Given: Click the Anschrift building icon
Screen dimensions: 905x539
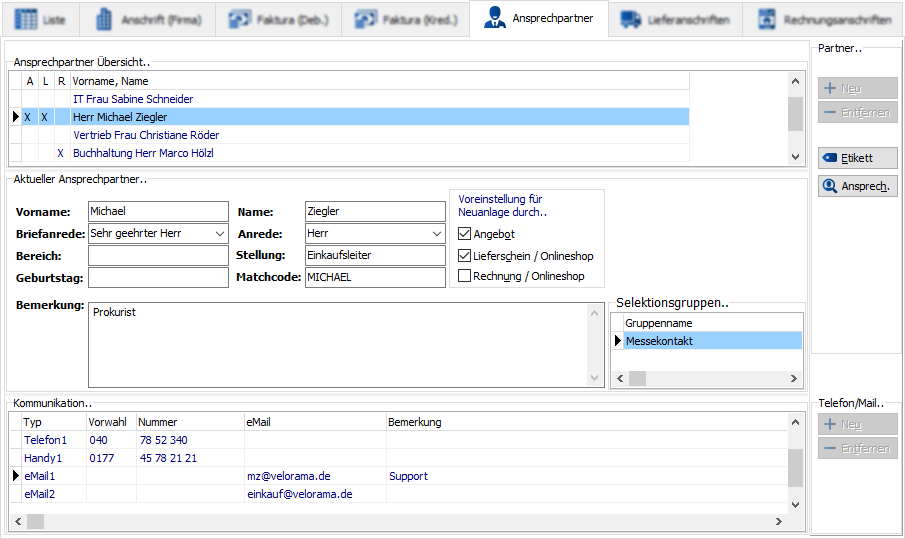Looking at the screenshot, I should pos(104,19).
